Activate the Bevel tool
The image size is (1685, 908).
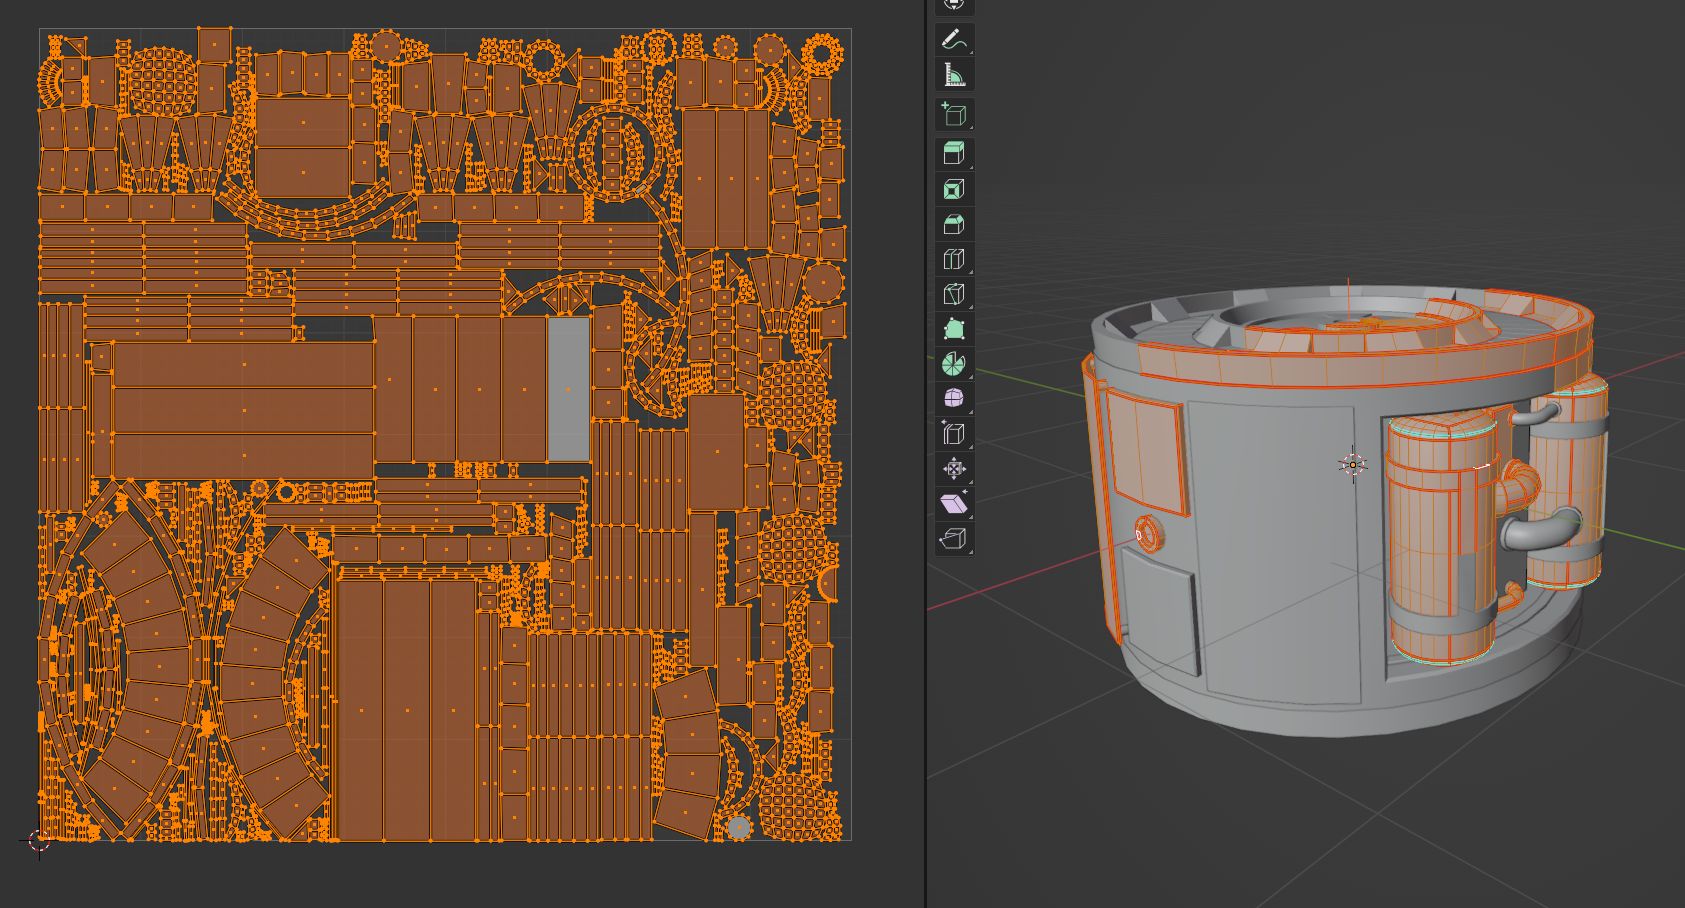(953, 224)
